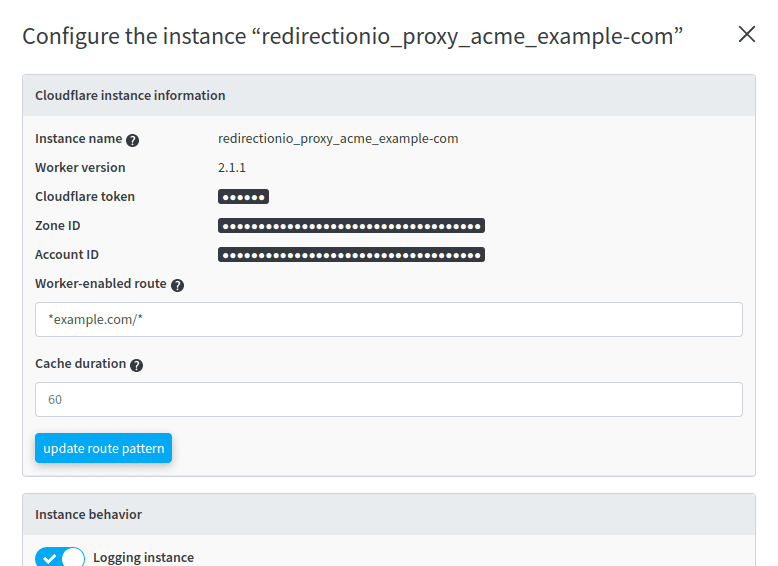This screenshot has height=566, width=778.
Task: Open help icon next to Worker-enabled route
Action: pyautogui.click(x=177, y=285)
